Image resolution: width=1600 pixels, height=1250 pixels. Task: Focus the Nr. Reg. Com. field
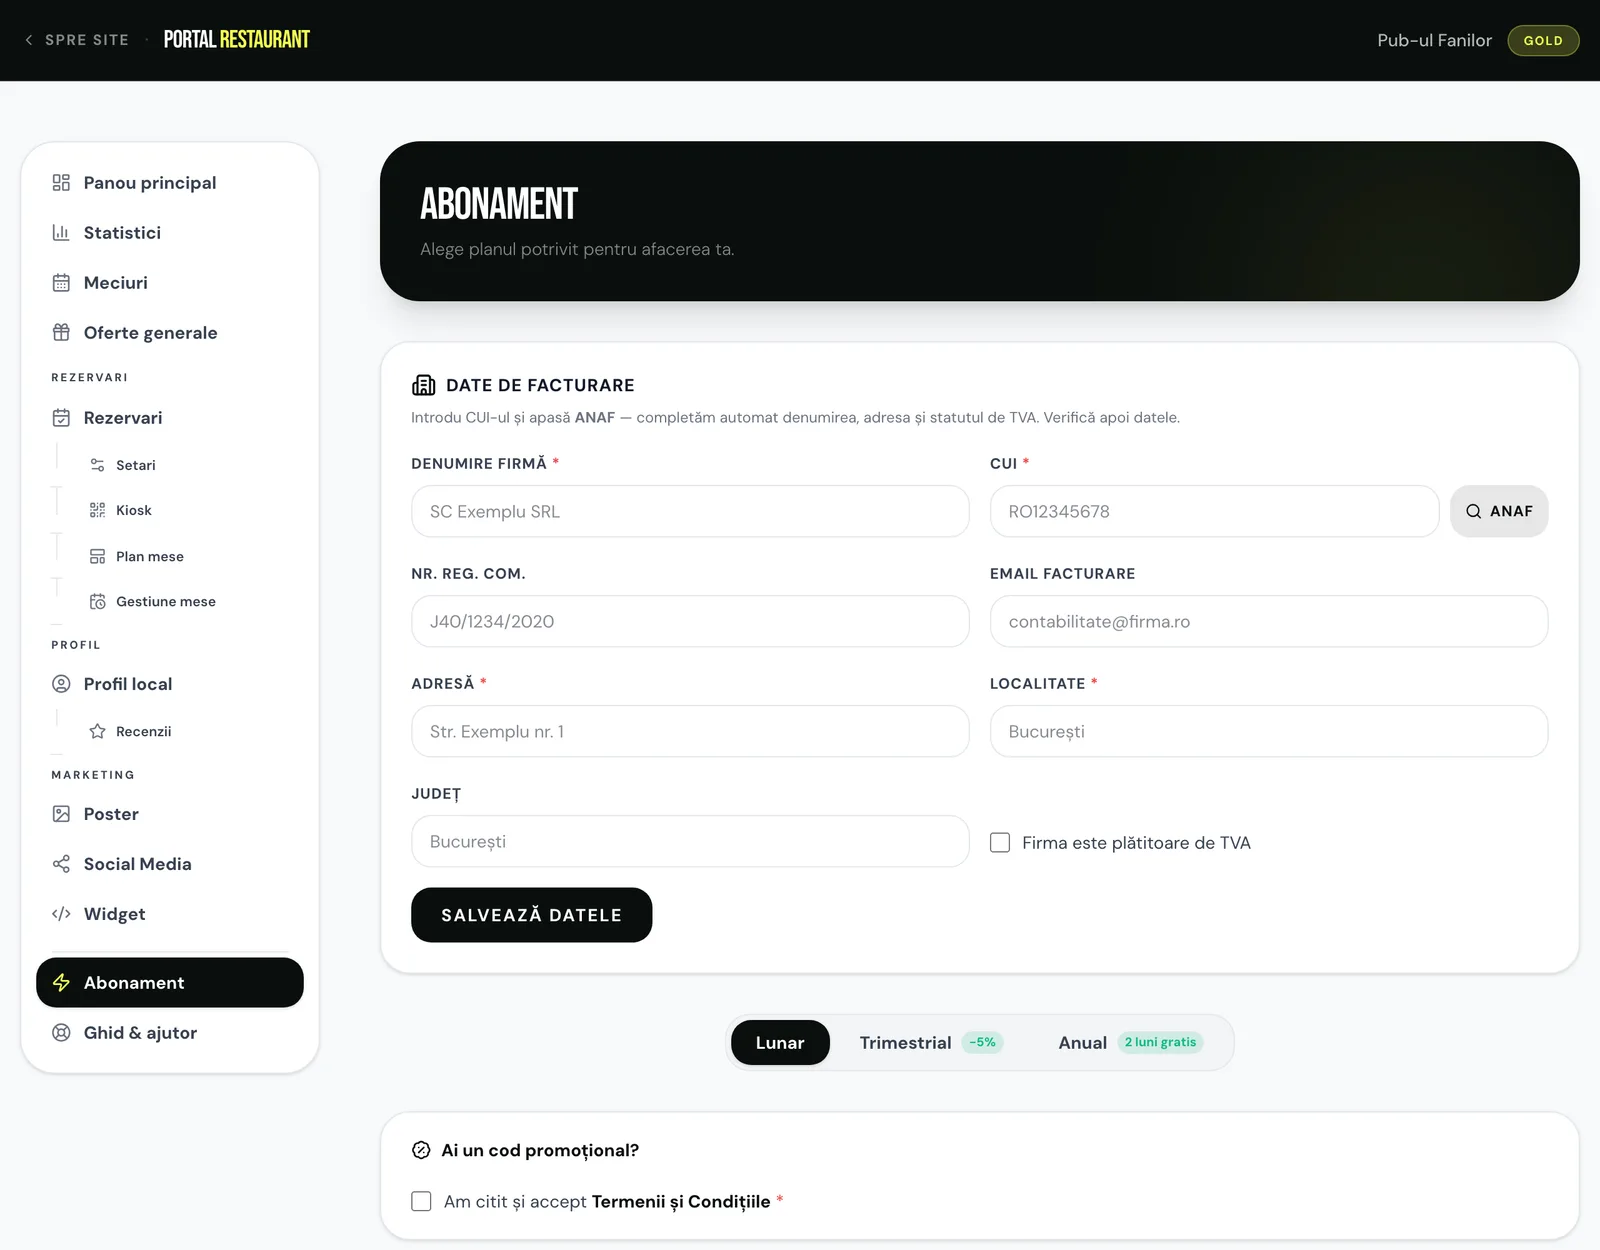click(x=690, y=621)
